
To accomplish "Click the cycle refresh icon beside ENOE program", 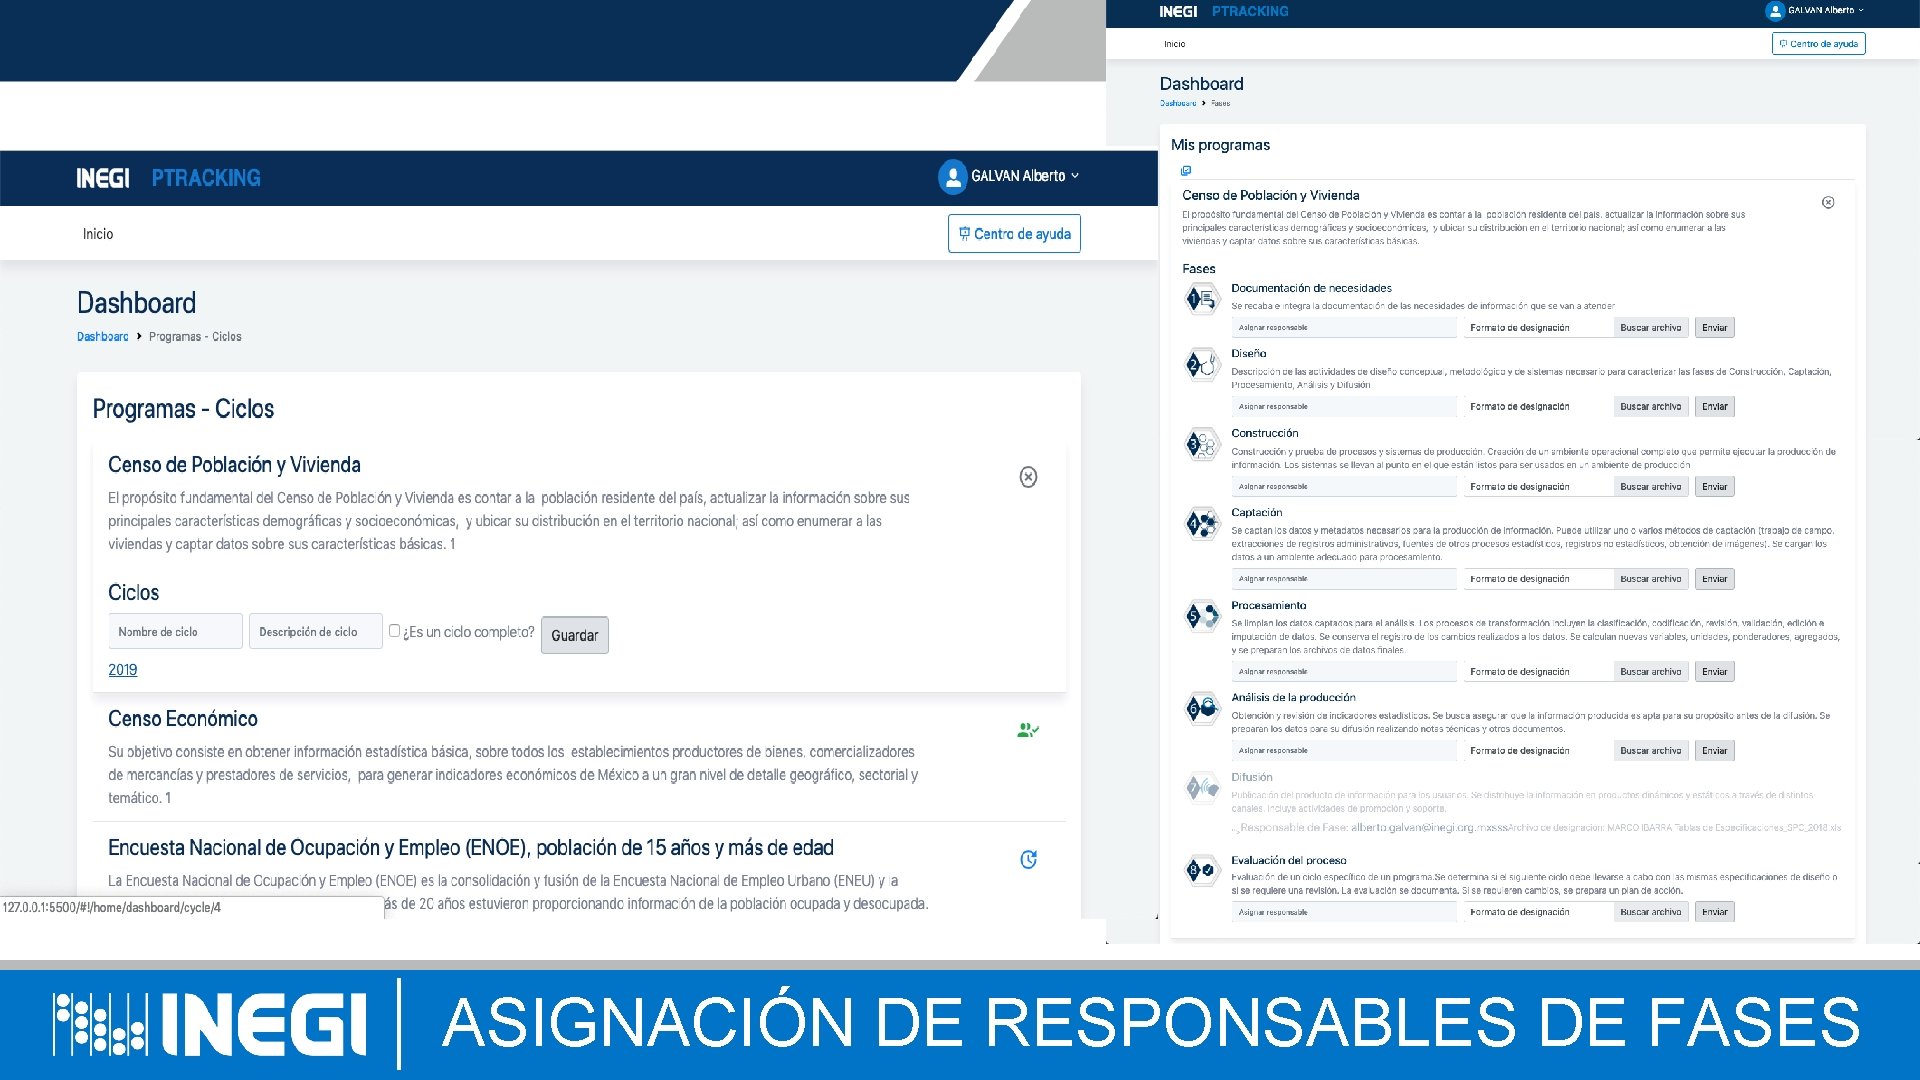I will coord(1028,860).
